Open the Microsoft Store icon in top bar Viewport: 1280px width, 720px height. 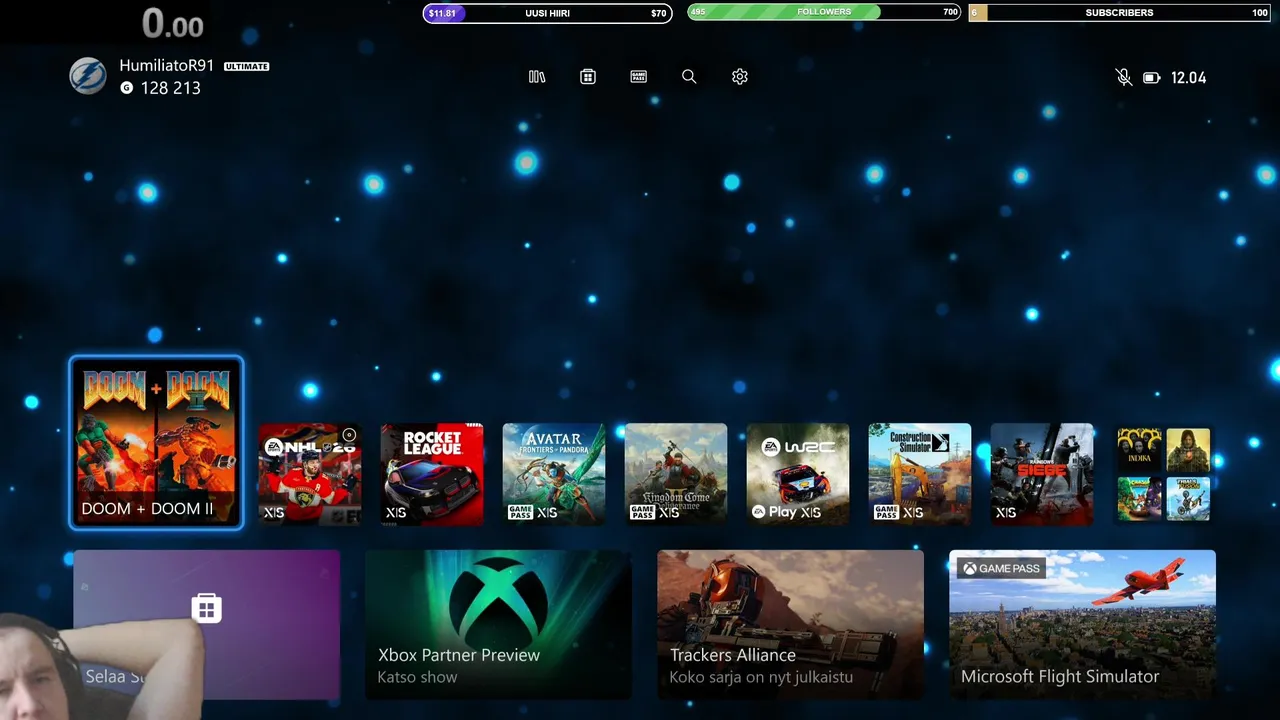588,77
